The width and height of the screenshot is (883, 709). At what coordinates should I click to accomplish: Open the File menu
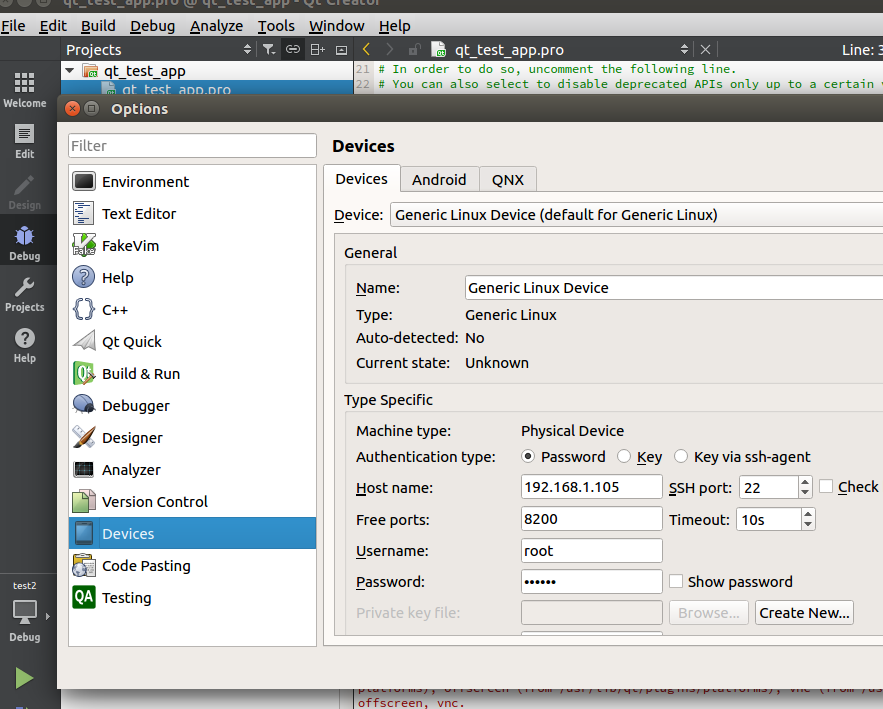(13, 26)
